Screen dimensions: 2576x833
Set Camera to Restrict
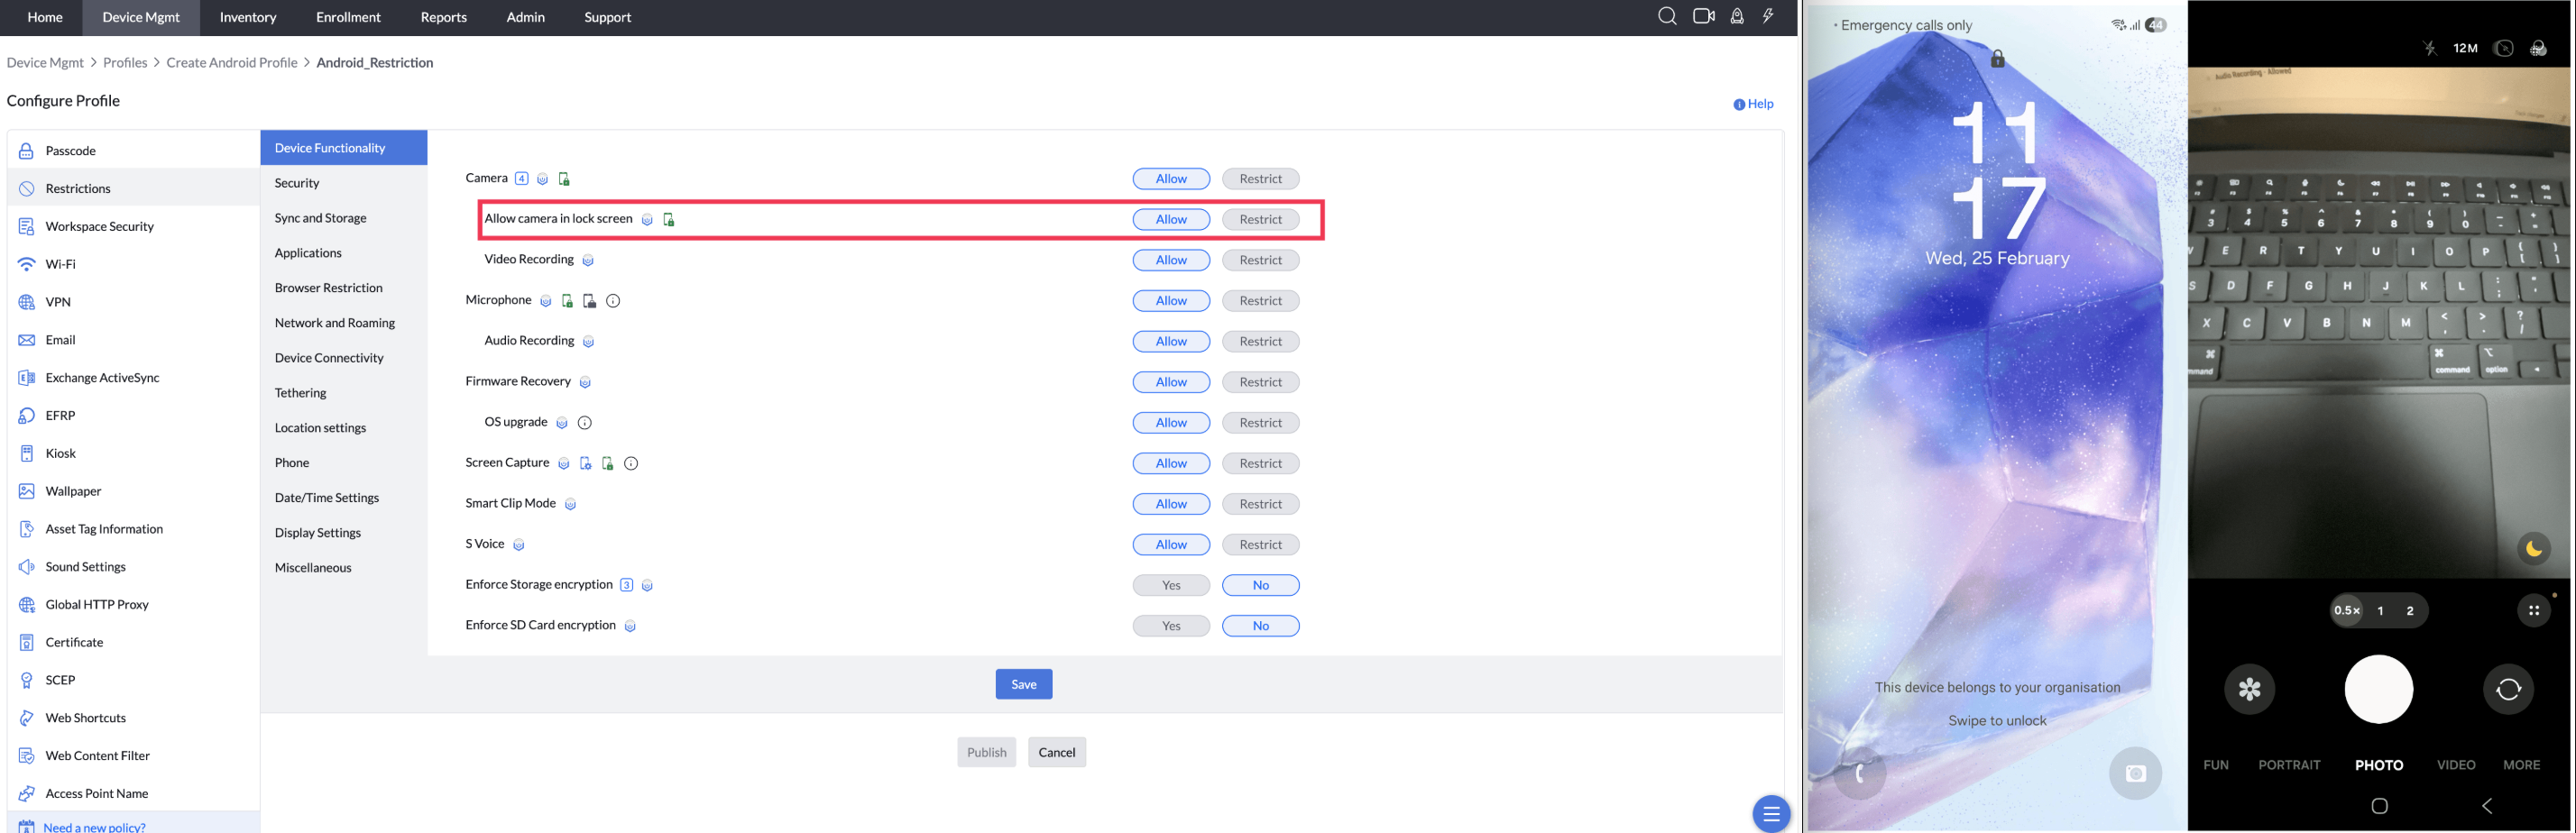[x=1260, y=179]
